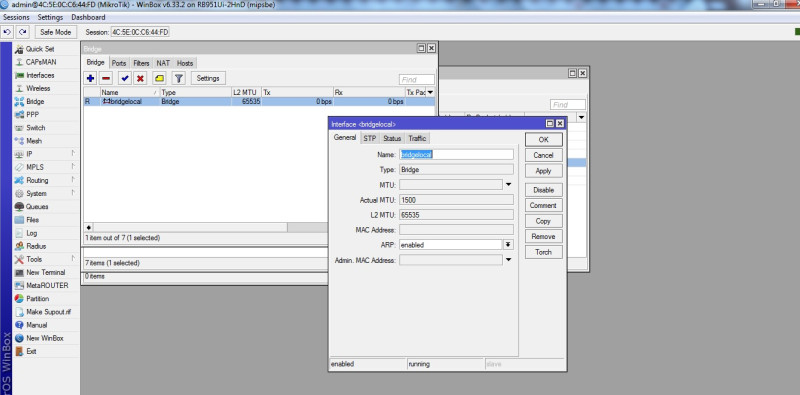
Task: Click the red X disable icon
Action: (140, 79)
